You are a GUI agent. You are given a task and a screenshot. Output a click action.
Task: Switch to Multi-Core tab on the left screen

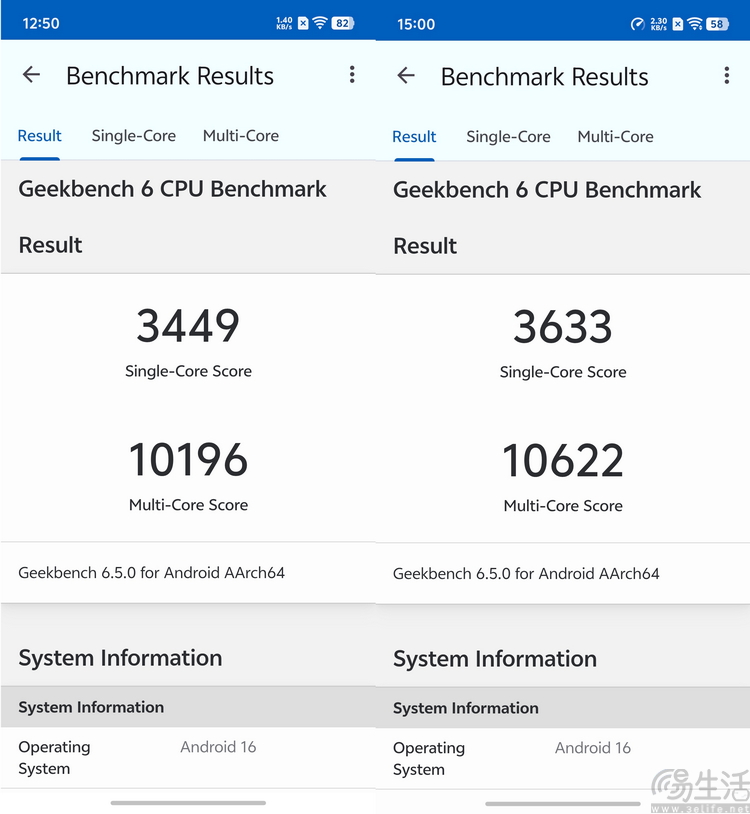(241, 136)
